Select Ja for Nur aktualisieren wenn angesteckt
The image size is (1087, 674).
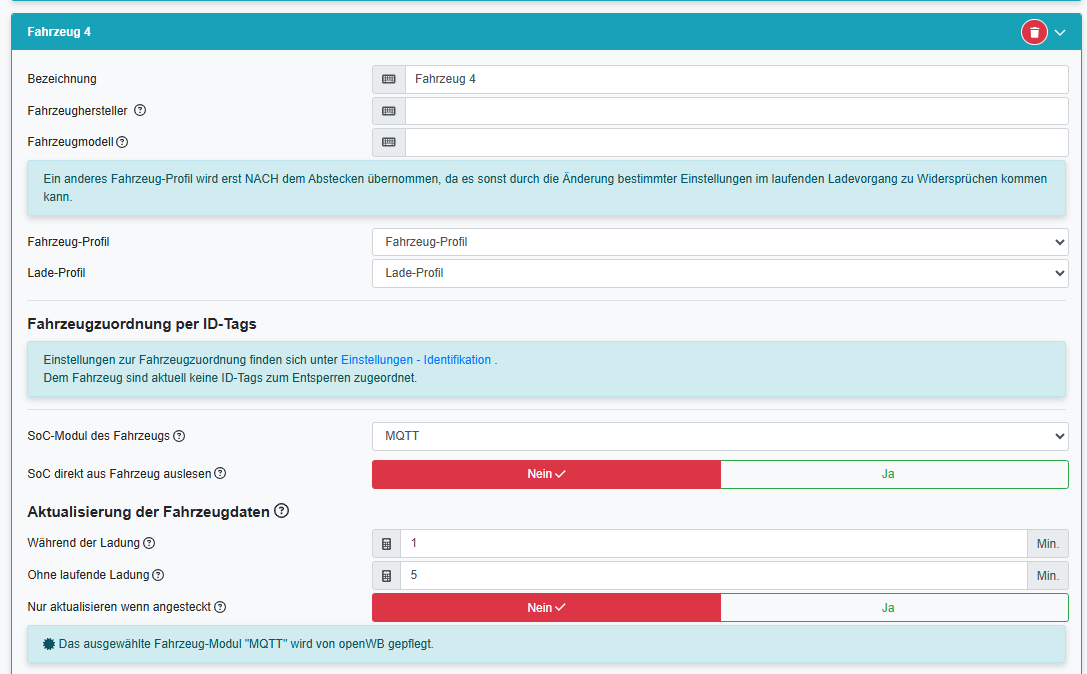(894, 607)
